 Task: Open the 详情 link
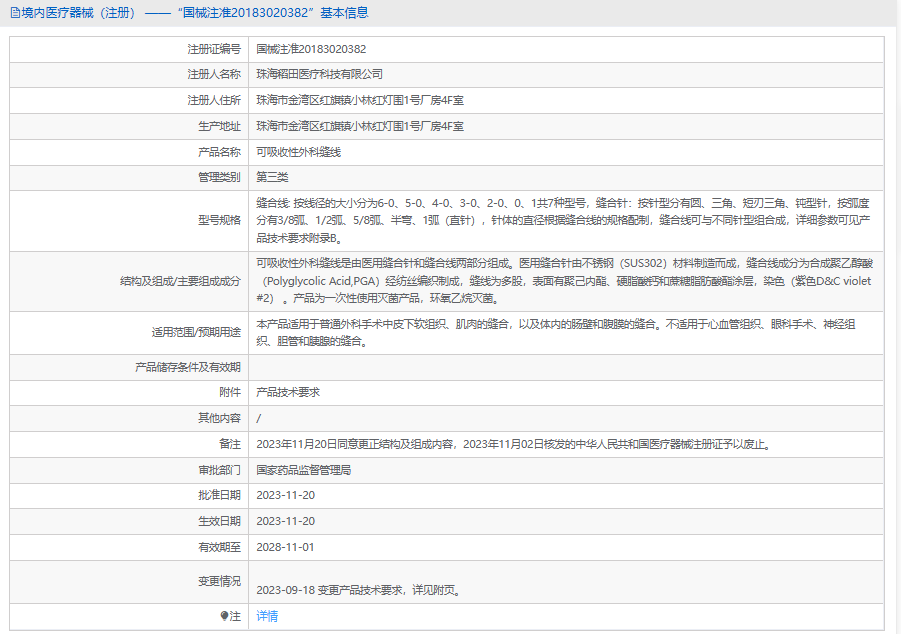pos(267,617)
